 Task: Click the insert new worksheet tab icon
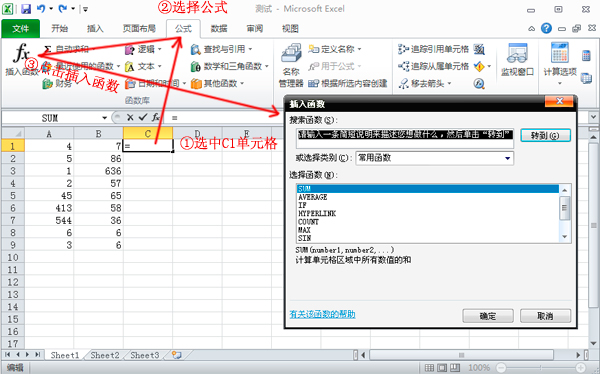point(176,355)
